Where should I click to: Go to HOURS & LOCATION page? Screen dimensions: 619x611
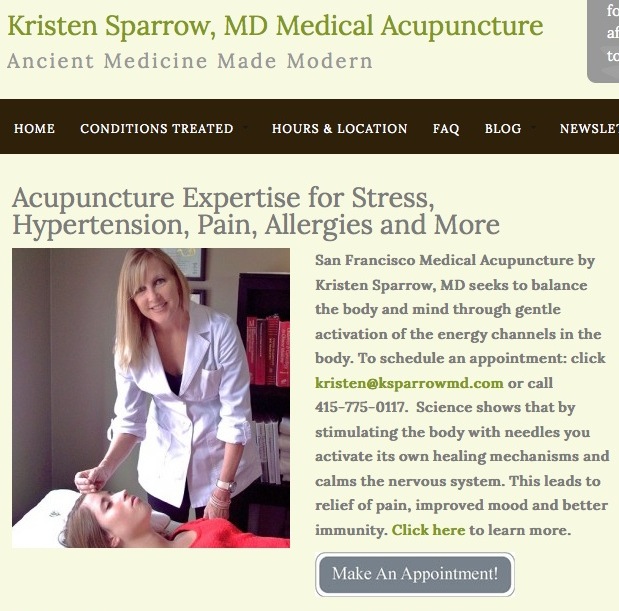340,128
